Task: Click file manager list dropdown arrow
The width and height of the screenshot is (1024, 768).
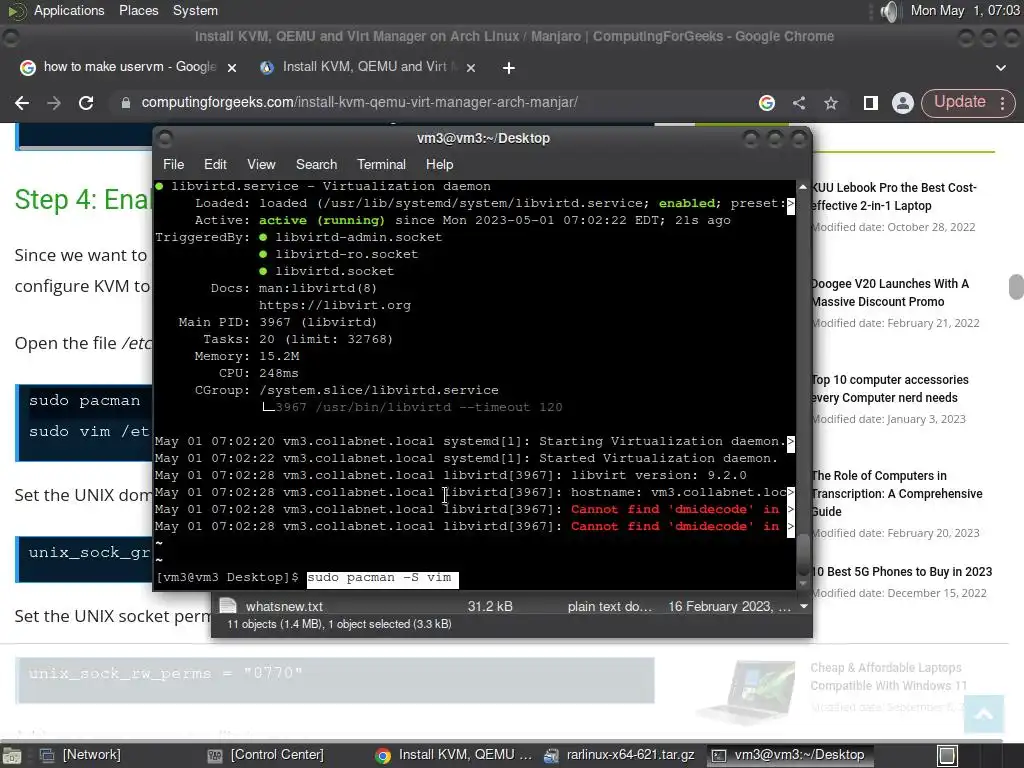Action: (804, 607)
